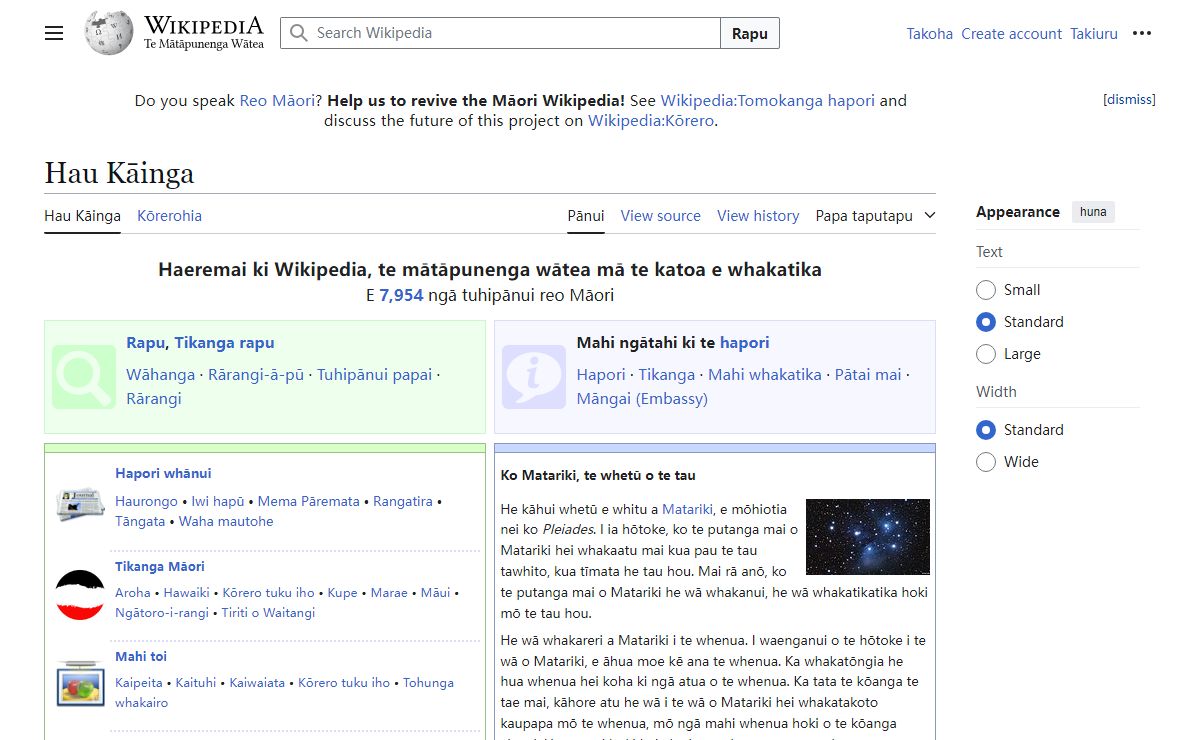Open the Tuhipānui papai link

click(x=375, y=375)
